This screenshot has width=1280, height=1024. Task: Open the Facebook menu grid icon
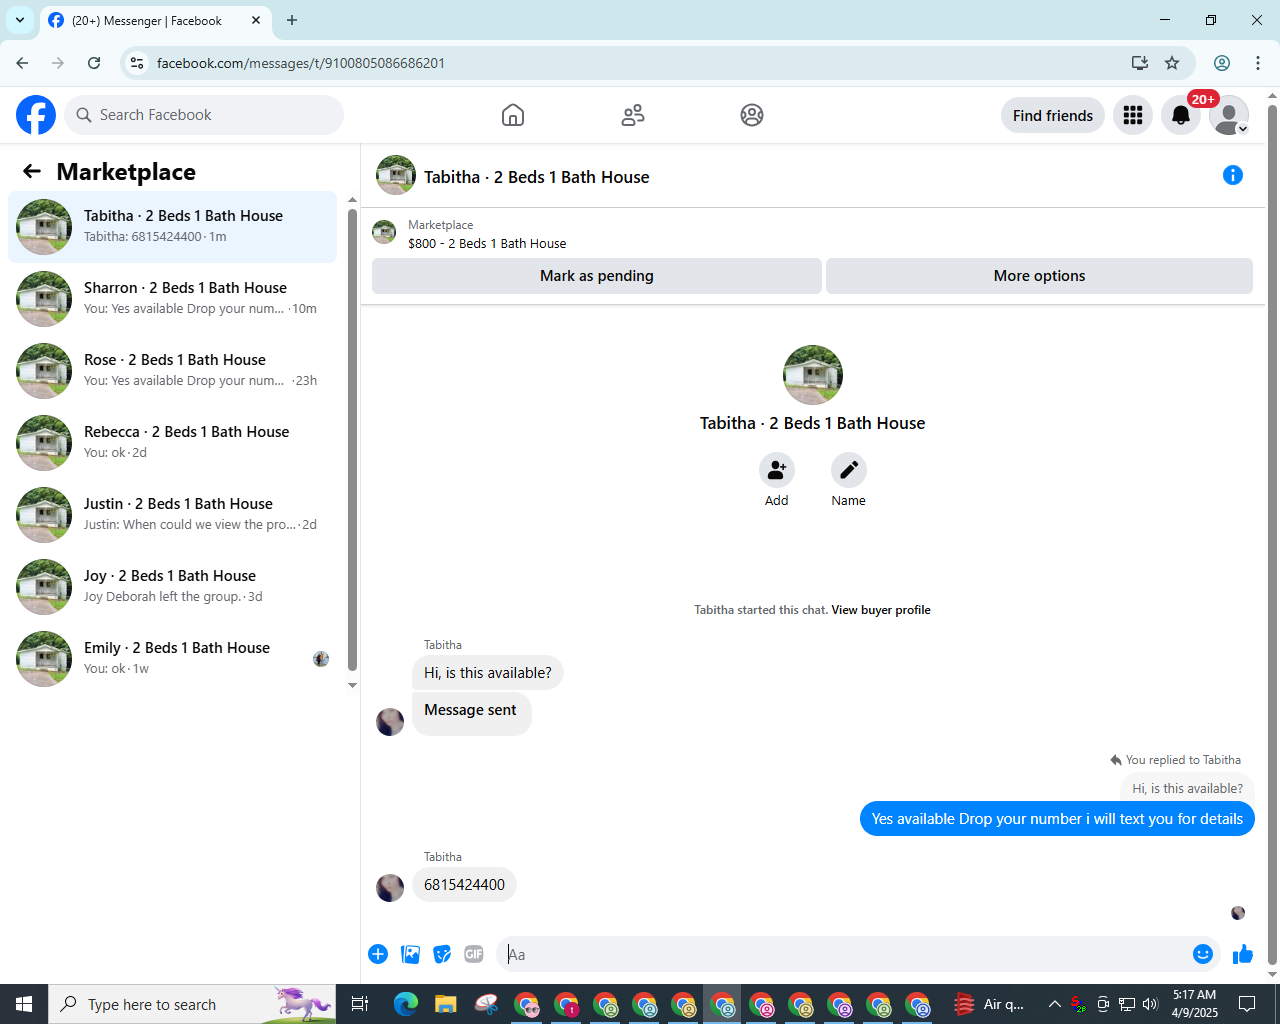click(x=1133, y=115)
